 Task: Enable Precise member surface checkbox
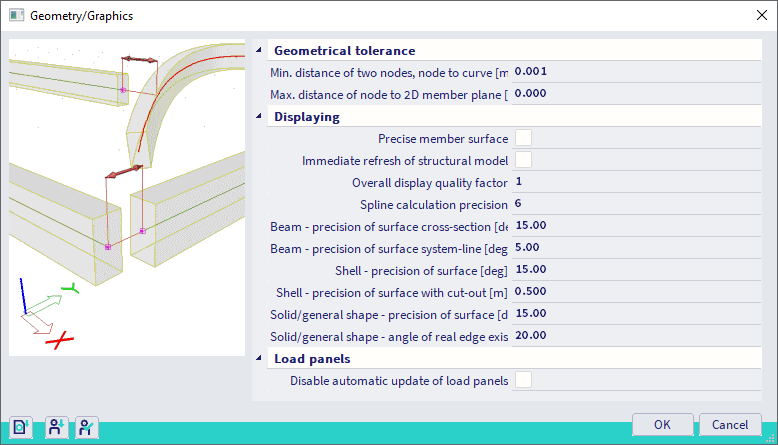coord(523,138)
